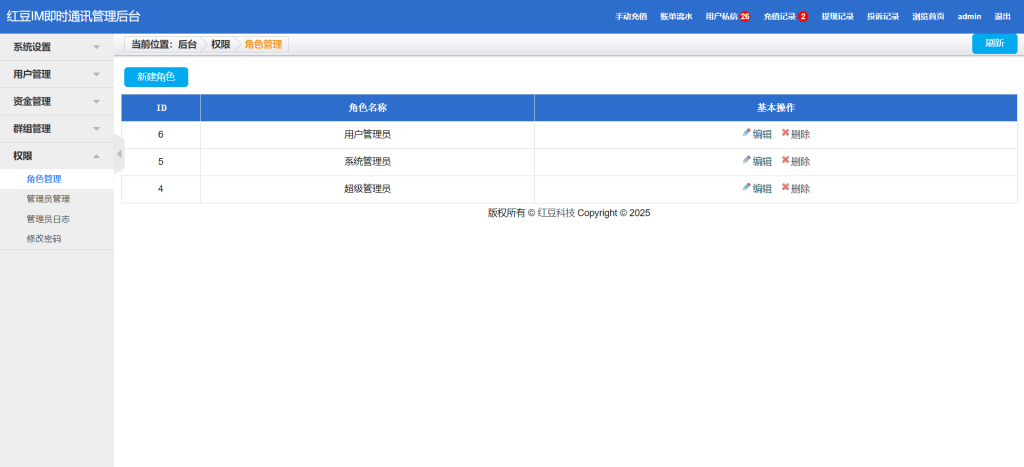Expand the 用户管理 sidebar section
Image resolution: width=1024 pixels, height=467 pixels.
click(56, 74)
